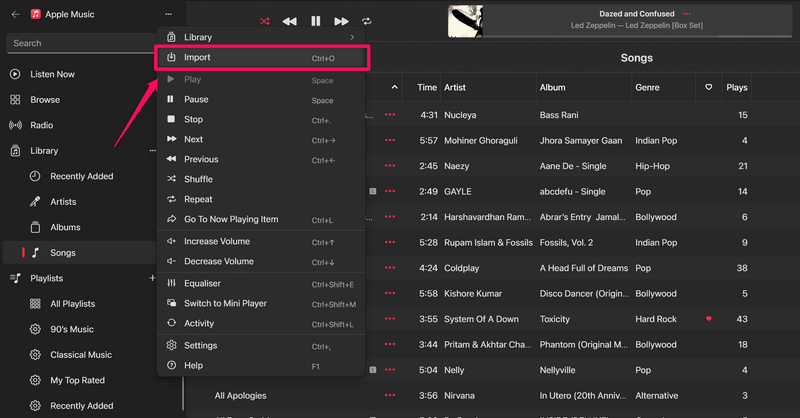Toggle repeat icon in playback bar
This screenshot has height=418, width=800.
pyautogui.click(x=367, y=21)
